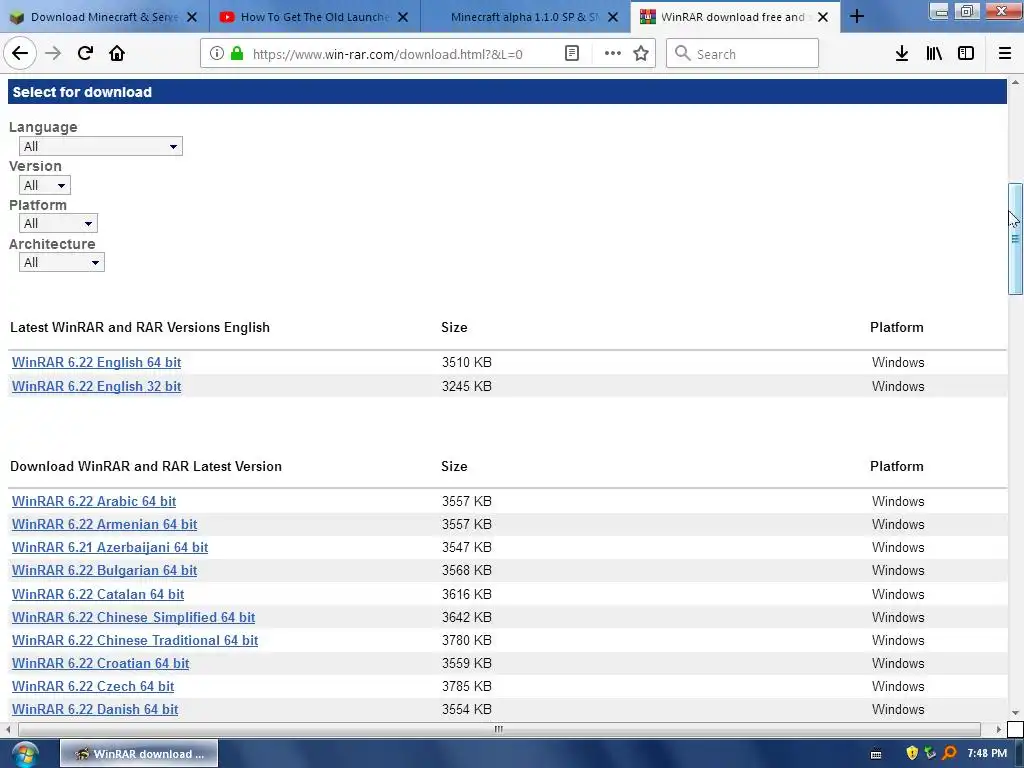Click the horizontal scrollbar thumb
The image size is (1024, 768).
point(499,729)
